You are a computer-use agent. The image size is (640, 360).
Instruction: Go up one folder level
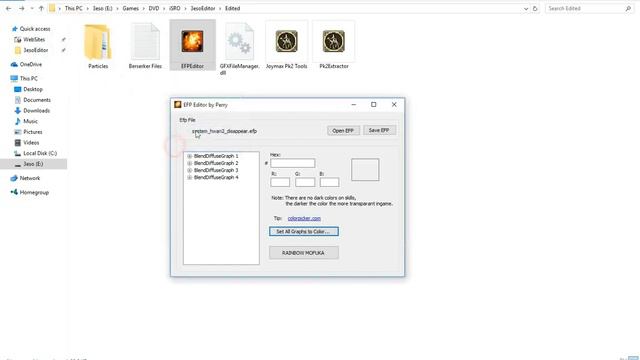(x=41, y=8)
